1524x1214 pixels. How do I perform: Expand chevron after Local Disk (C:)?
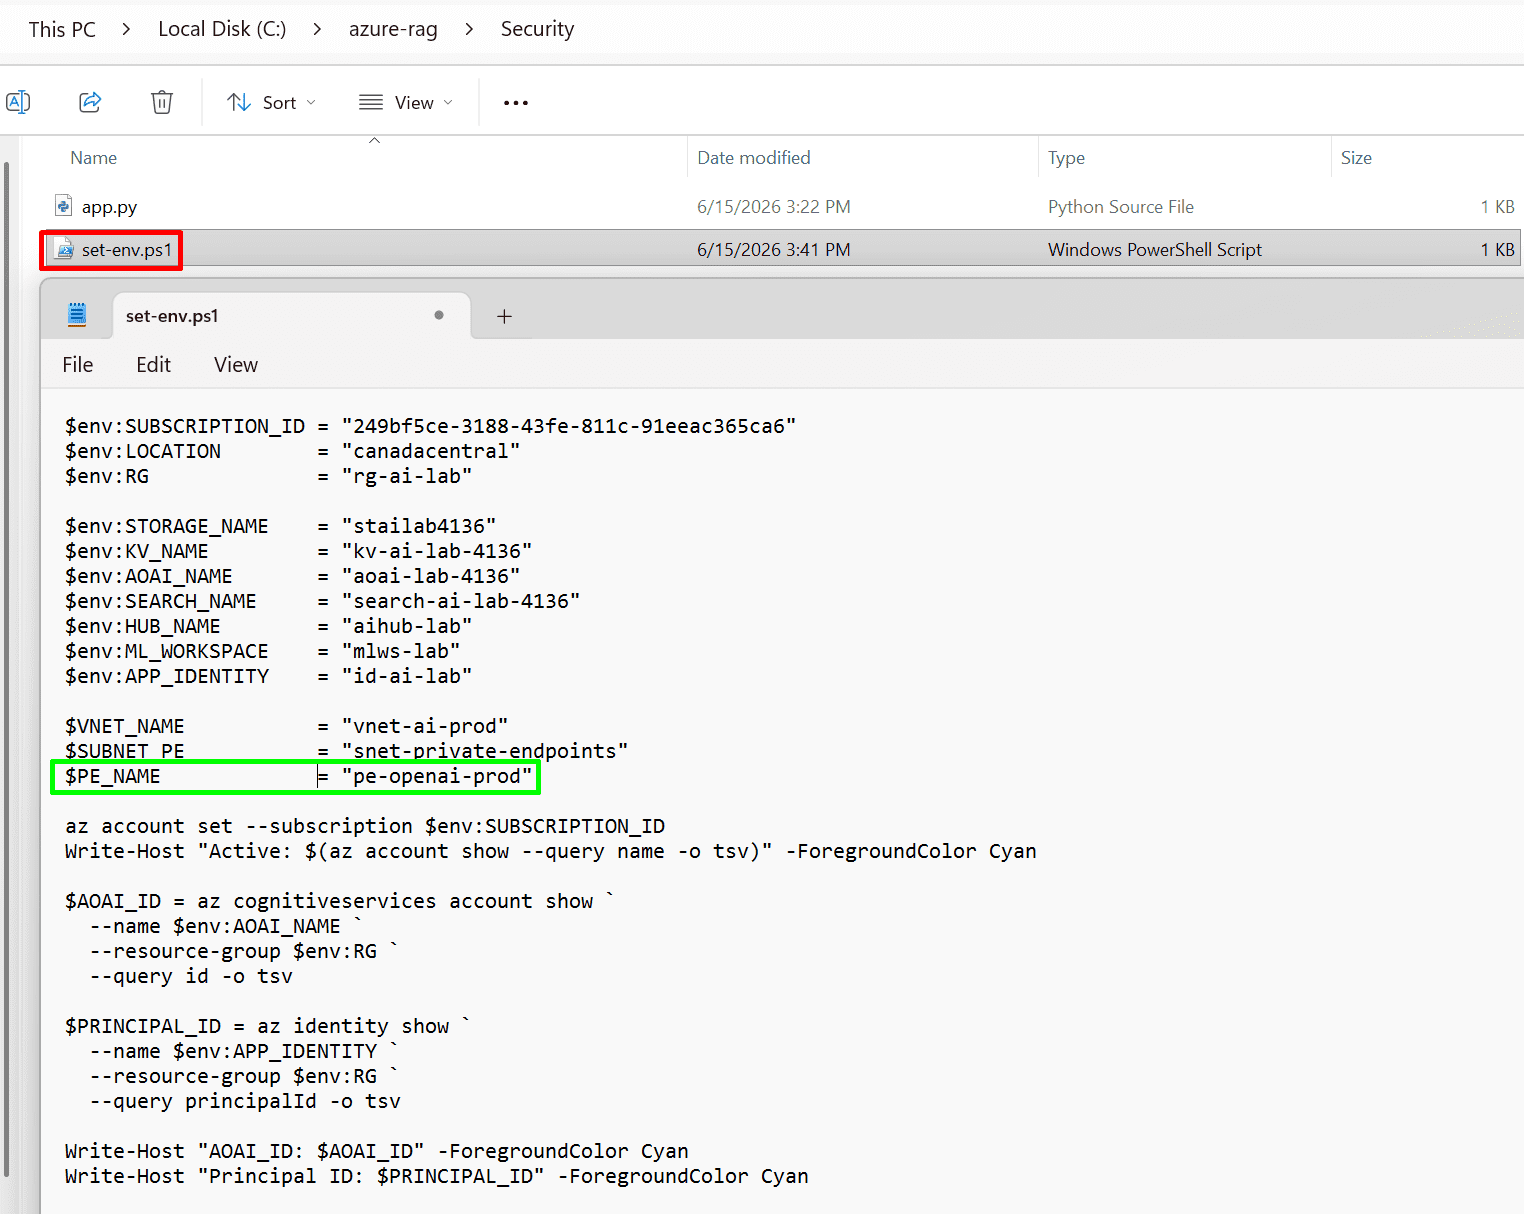point(317,29)
